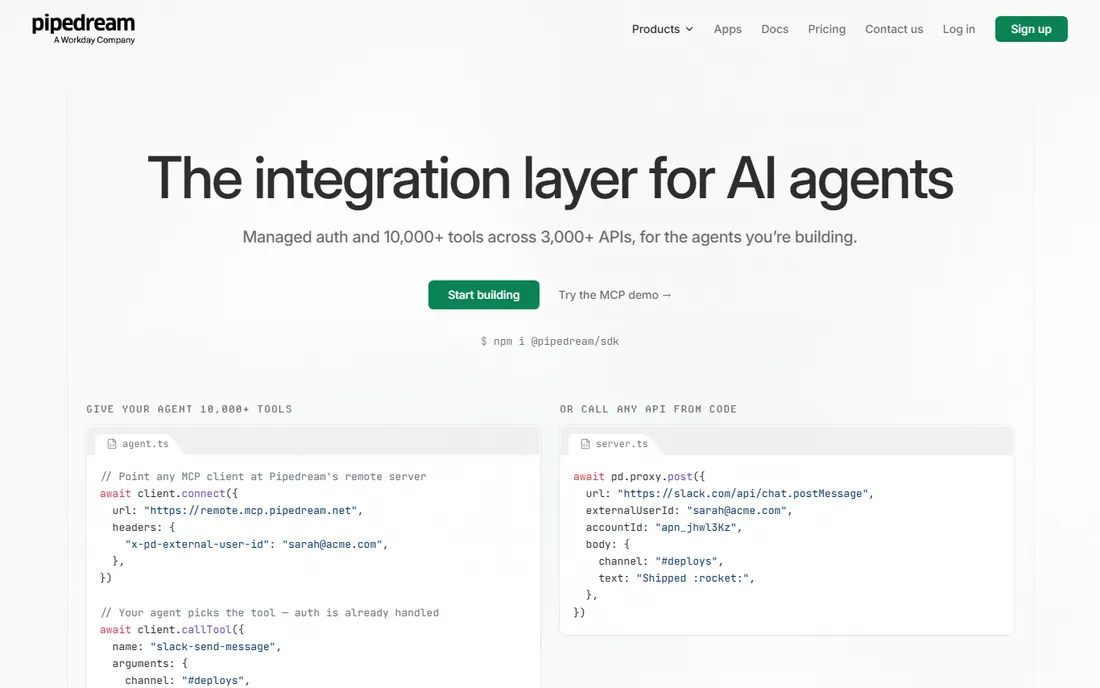Expand the Products dropdown menu

662,29
